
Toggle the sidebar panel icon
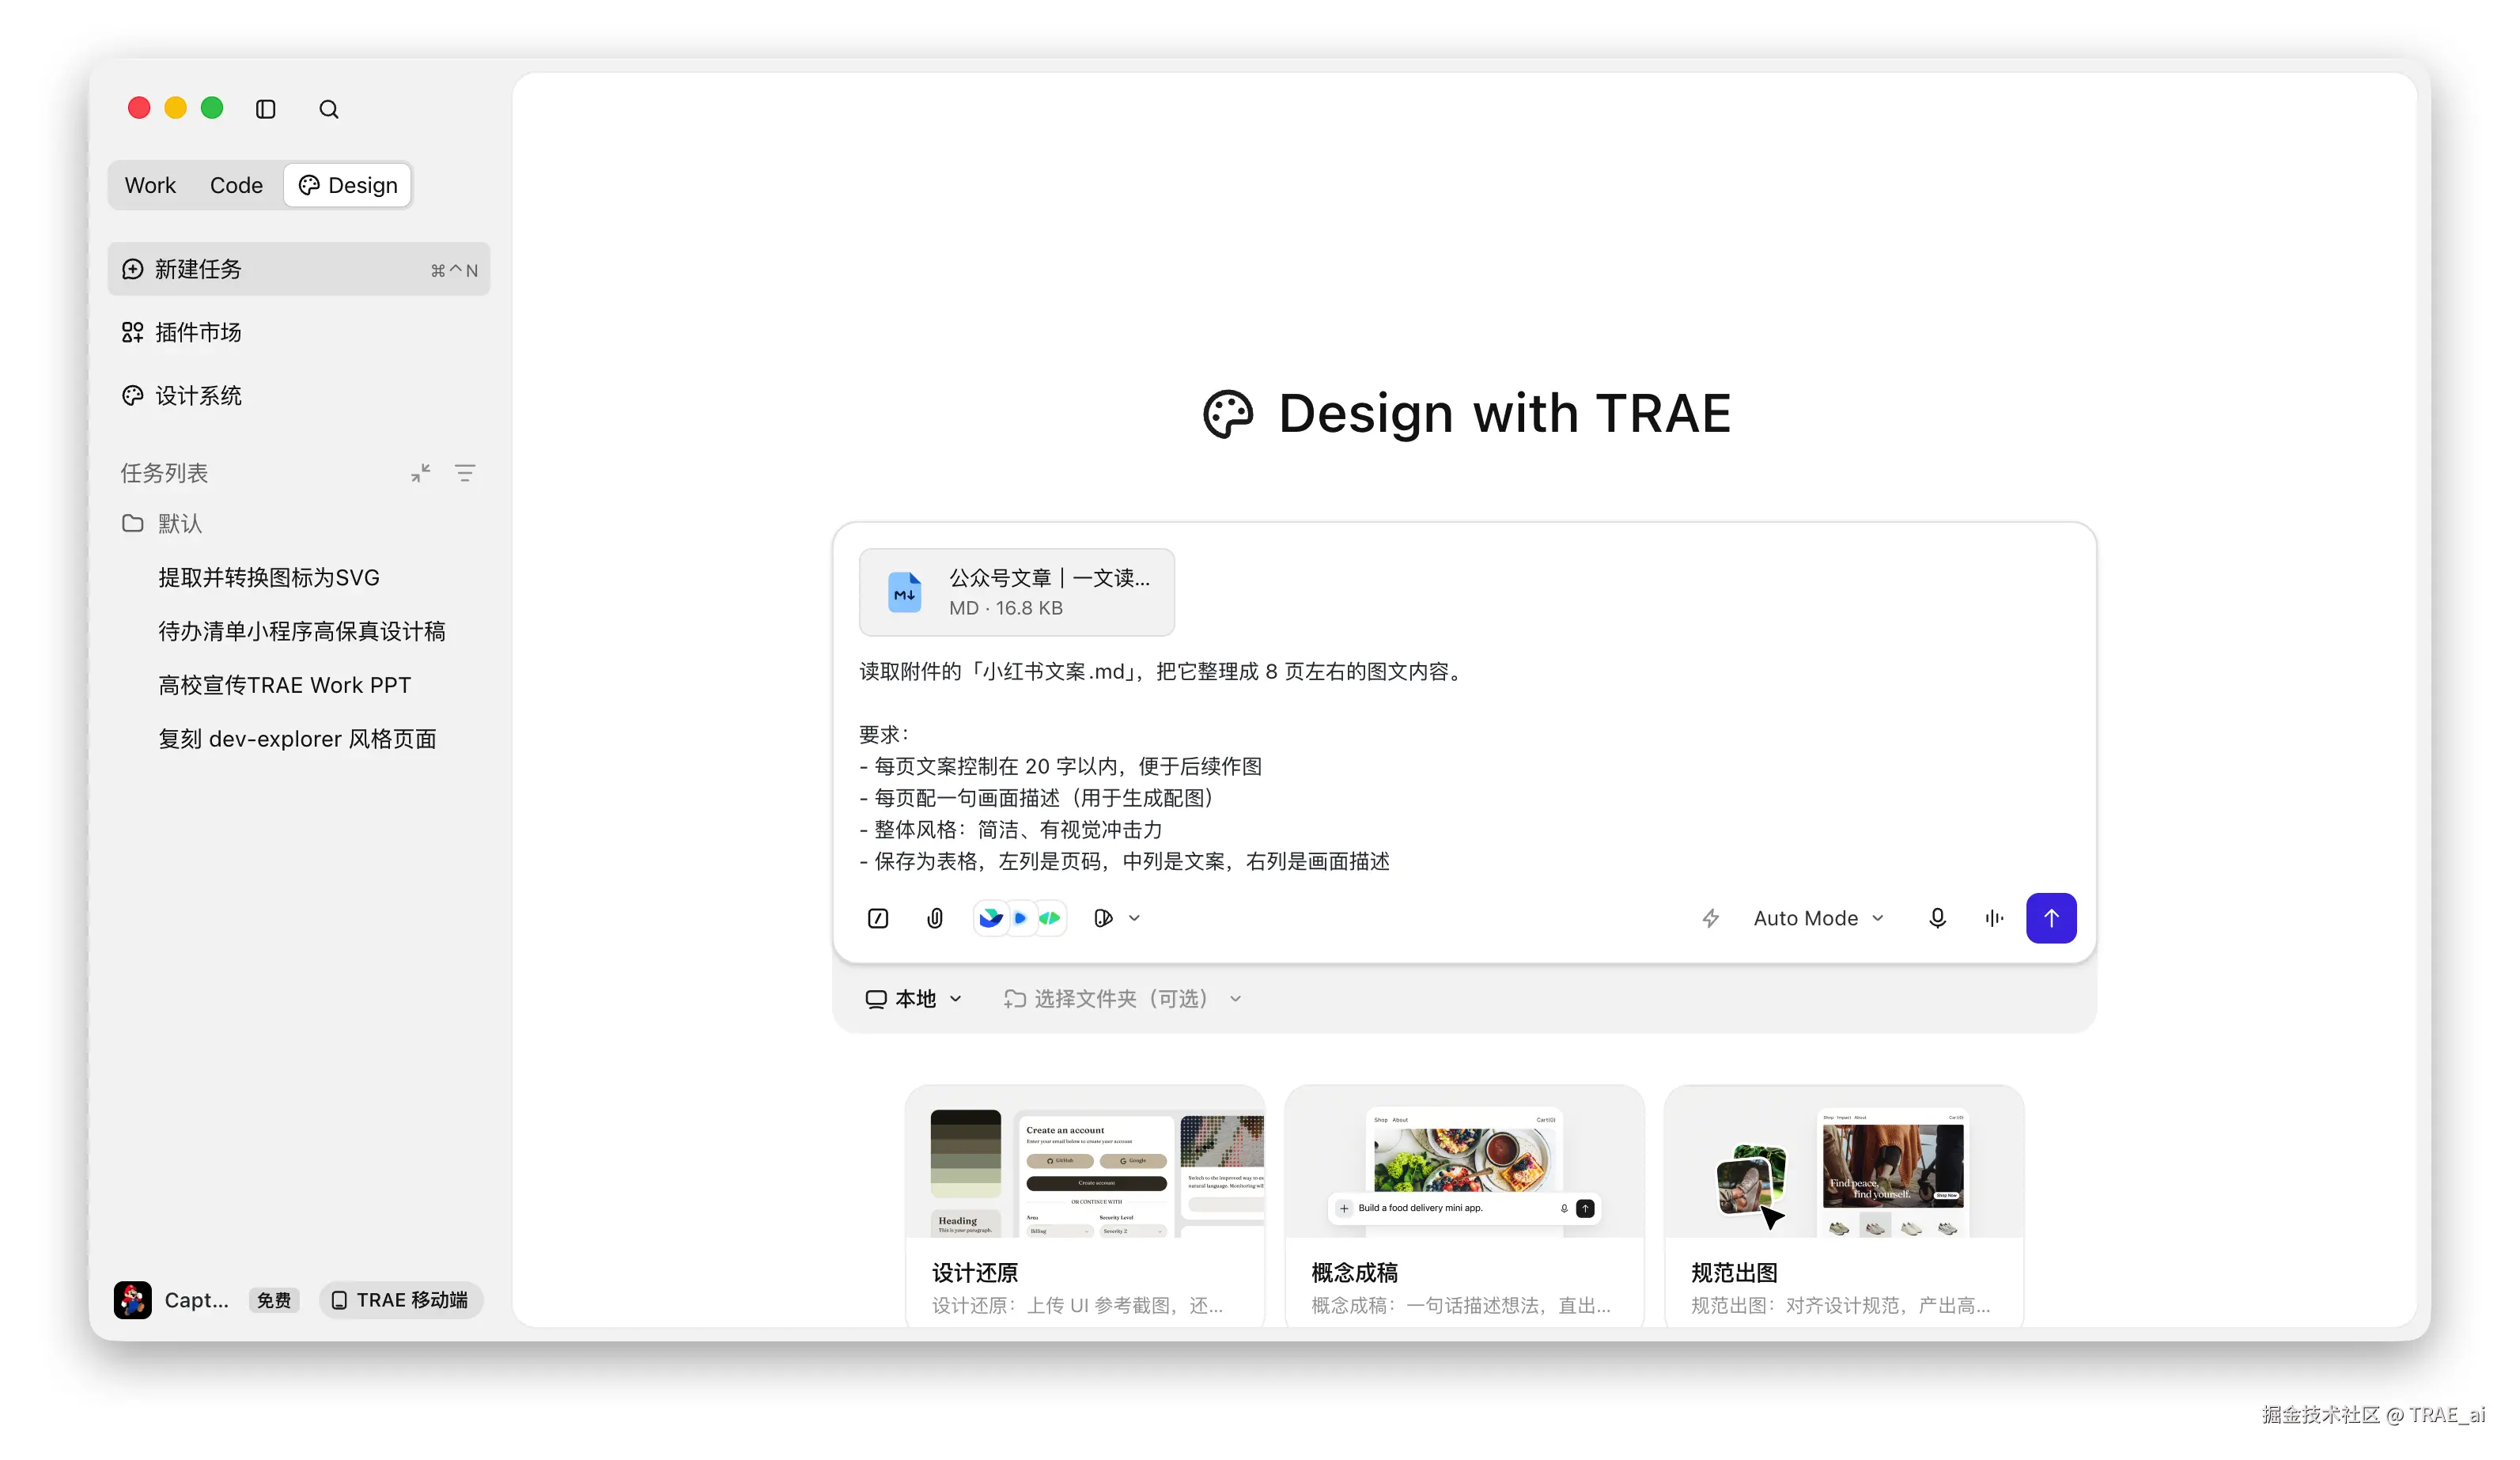point(265,109)
